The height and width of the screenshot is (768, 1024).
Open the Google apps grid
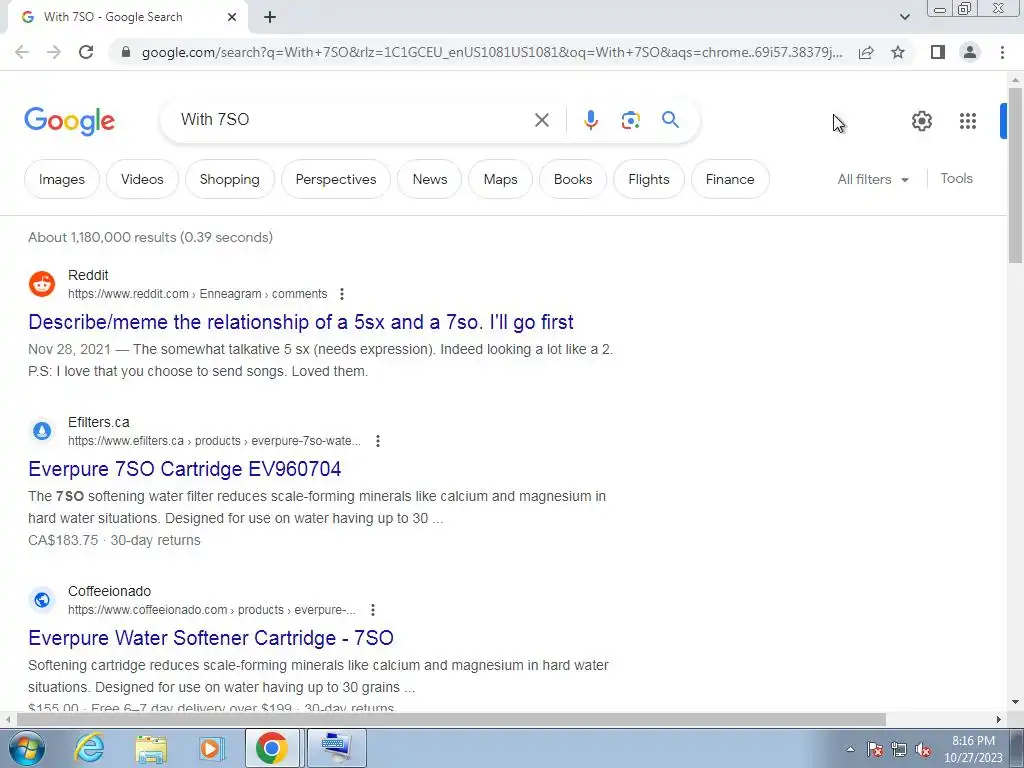(968, 121)
